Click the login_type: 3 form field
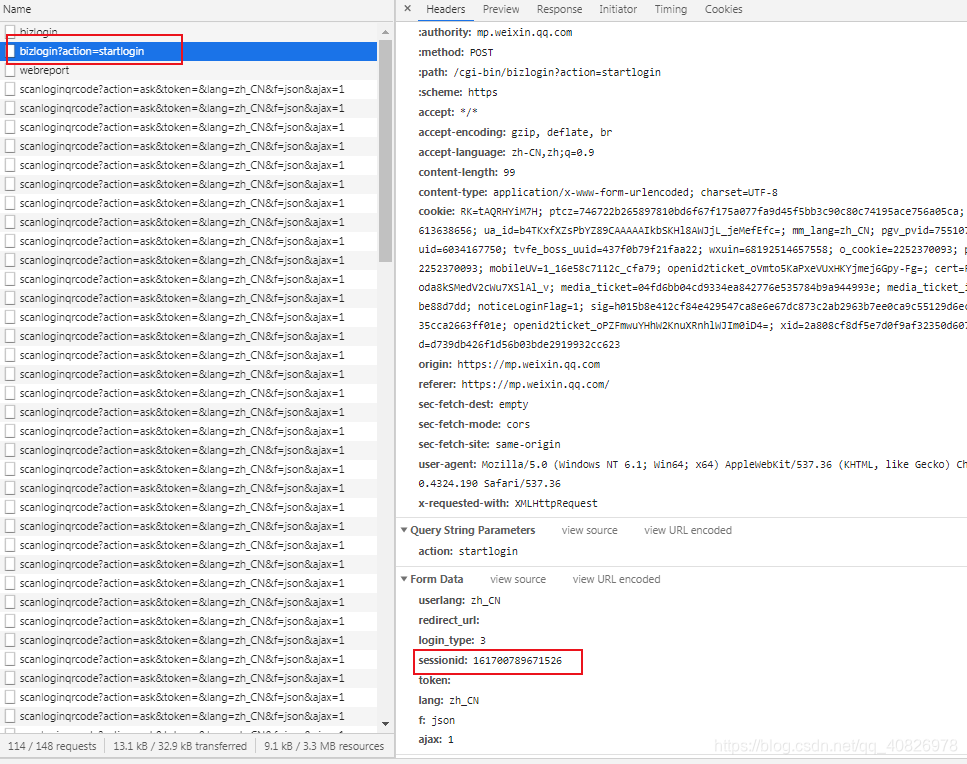967x764 pixels. [451, 640]
